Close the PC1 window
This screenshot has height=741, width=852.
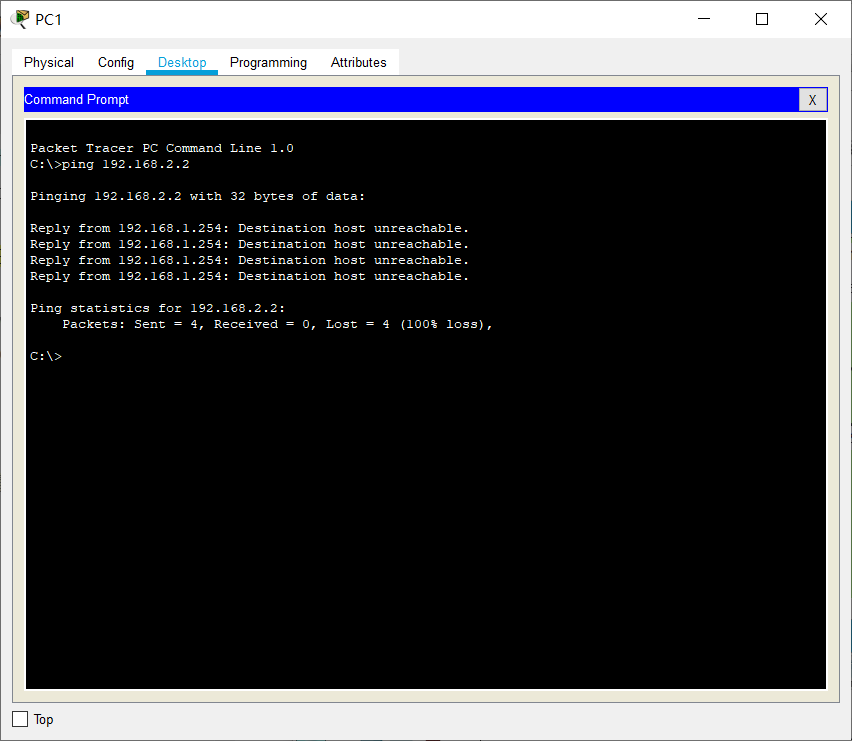coord(820,19)
